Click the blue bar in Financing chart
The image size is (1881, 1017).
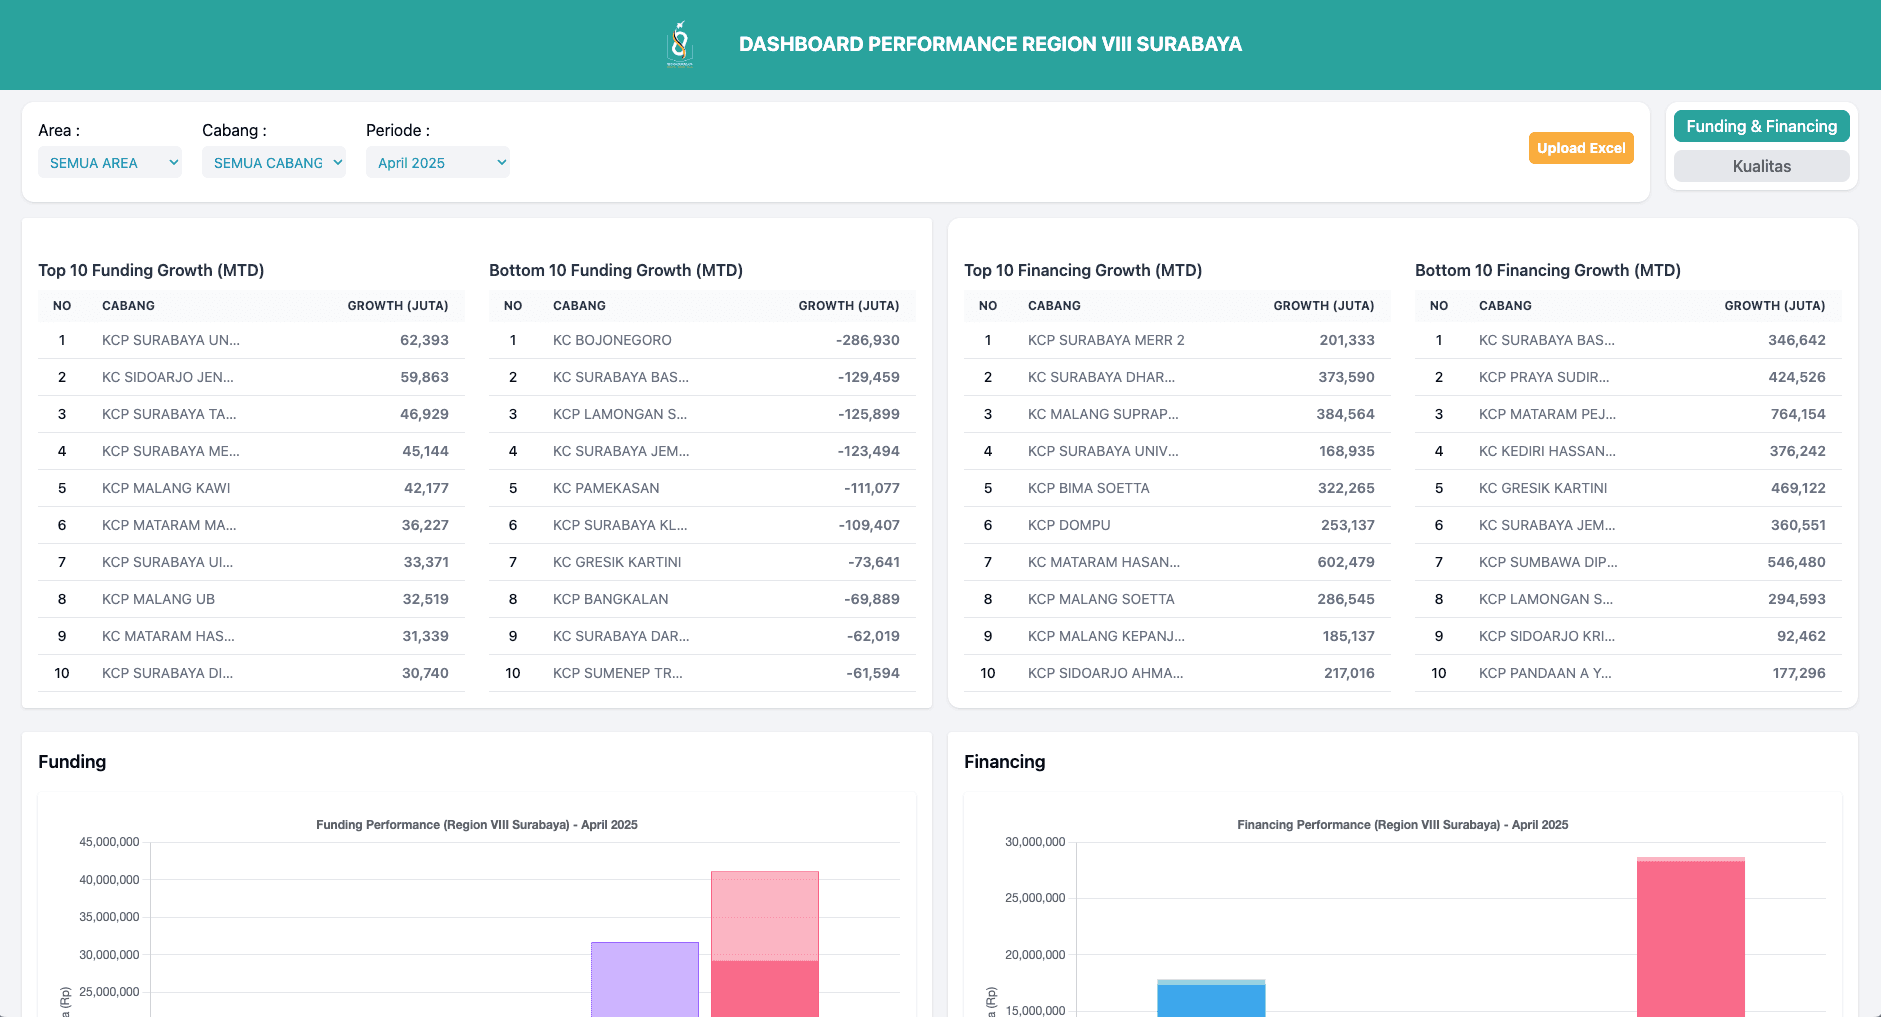(1211, 995)
